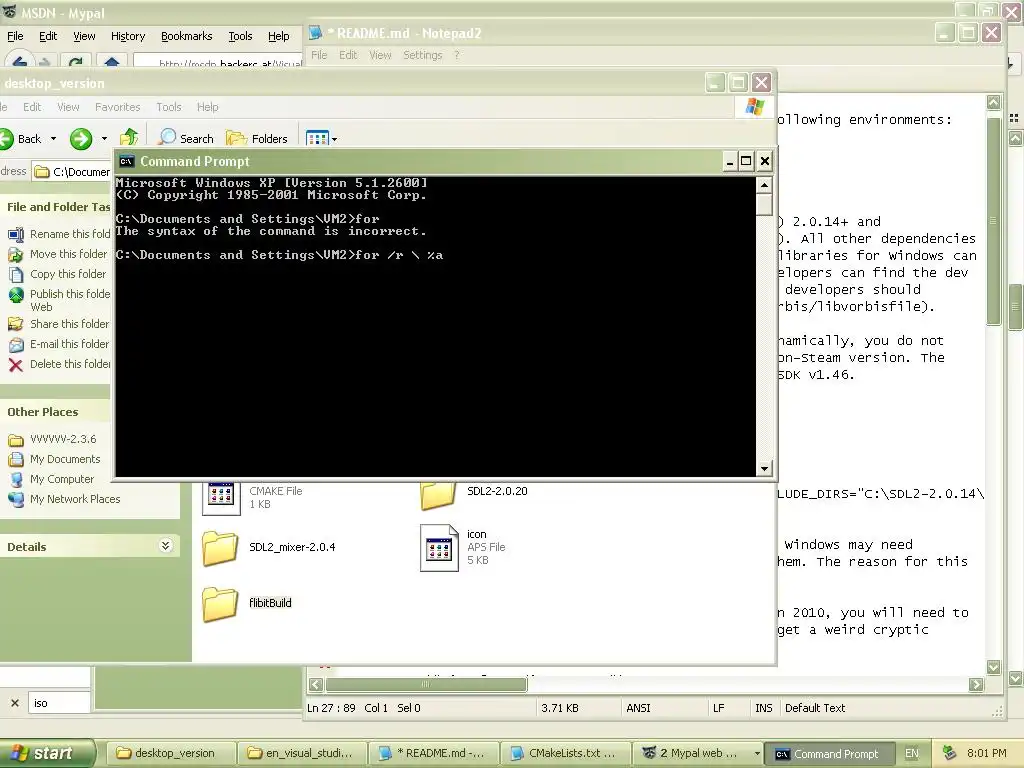The width and height of the screenshot is (1024, 768).
Task: Click the Rename this folder icon
Action: (x=16, y=234)
